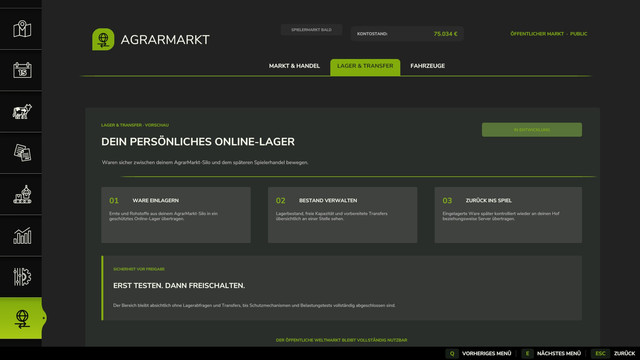Click the 75.034 € balance value
The width and height of the screenshot is (640, 360).
pyautogui.click(x=445, y=34)
